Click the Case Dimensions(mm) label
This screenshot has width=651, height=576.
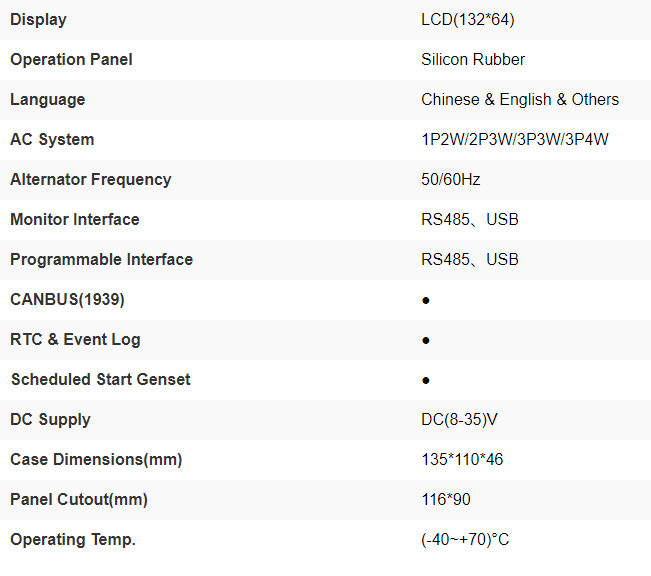click(x=96, y=460)
